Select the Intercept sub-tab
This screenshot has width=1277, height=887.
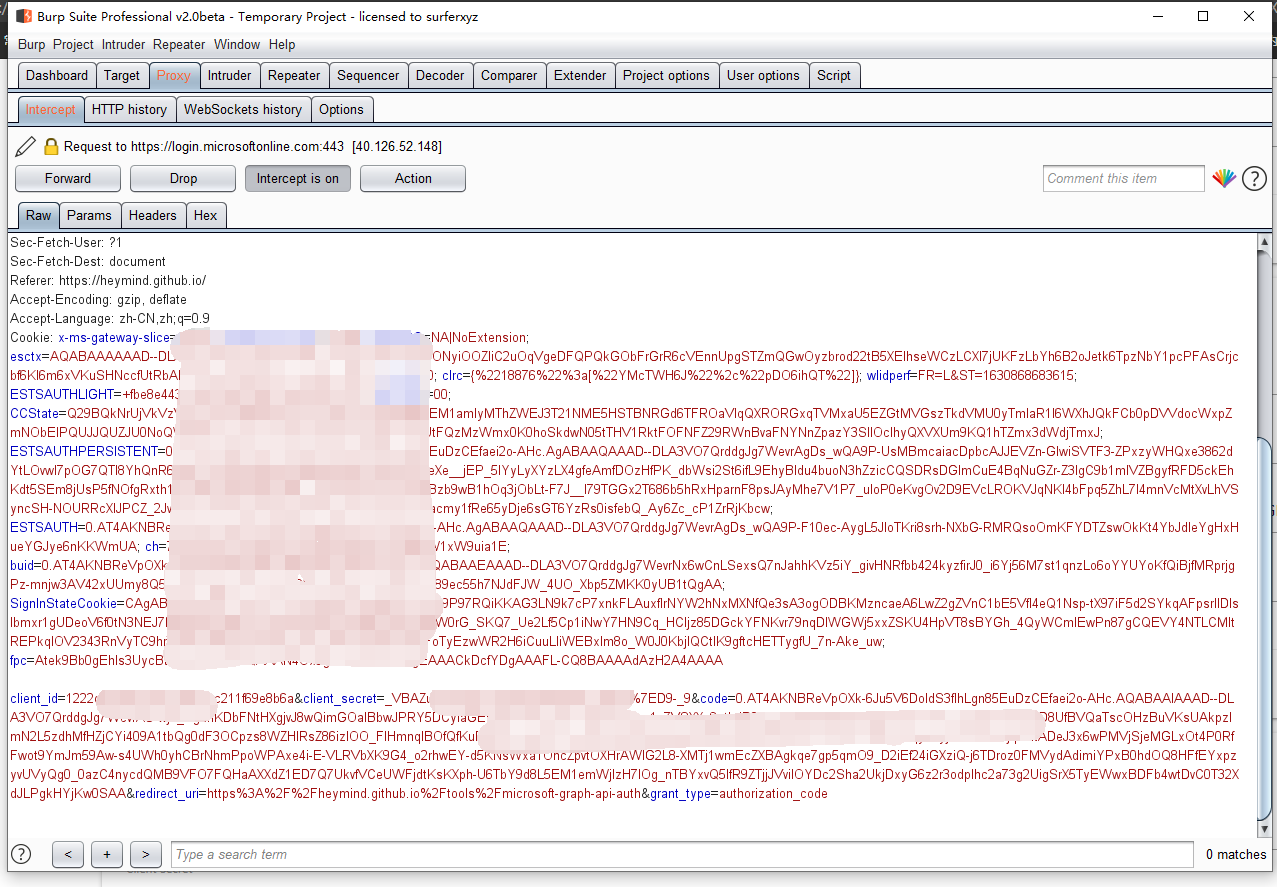point(50,109)
